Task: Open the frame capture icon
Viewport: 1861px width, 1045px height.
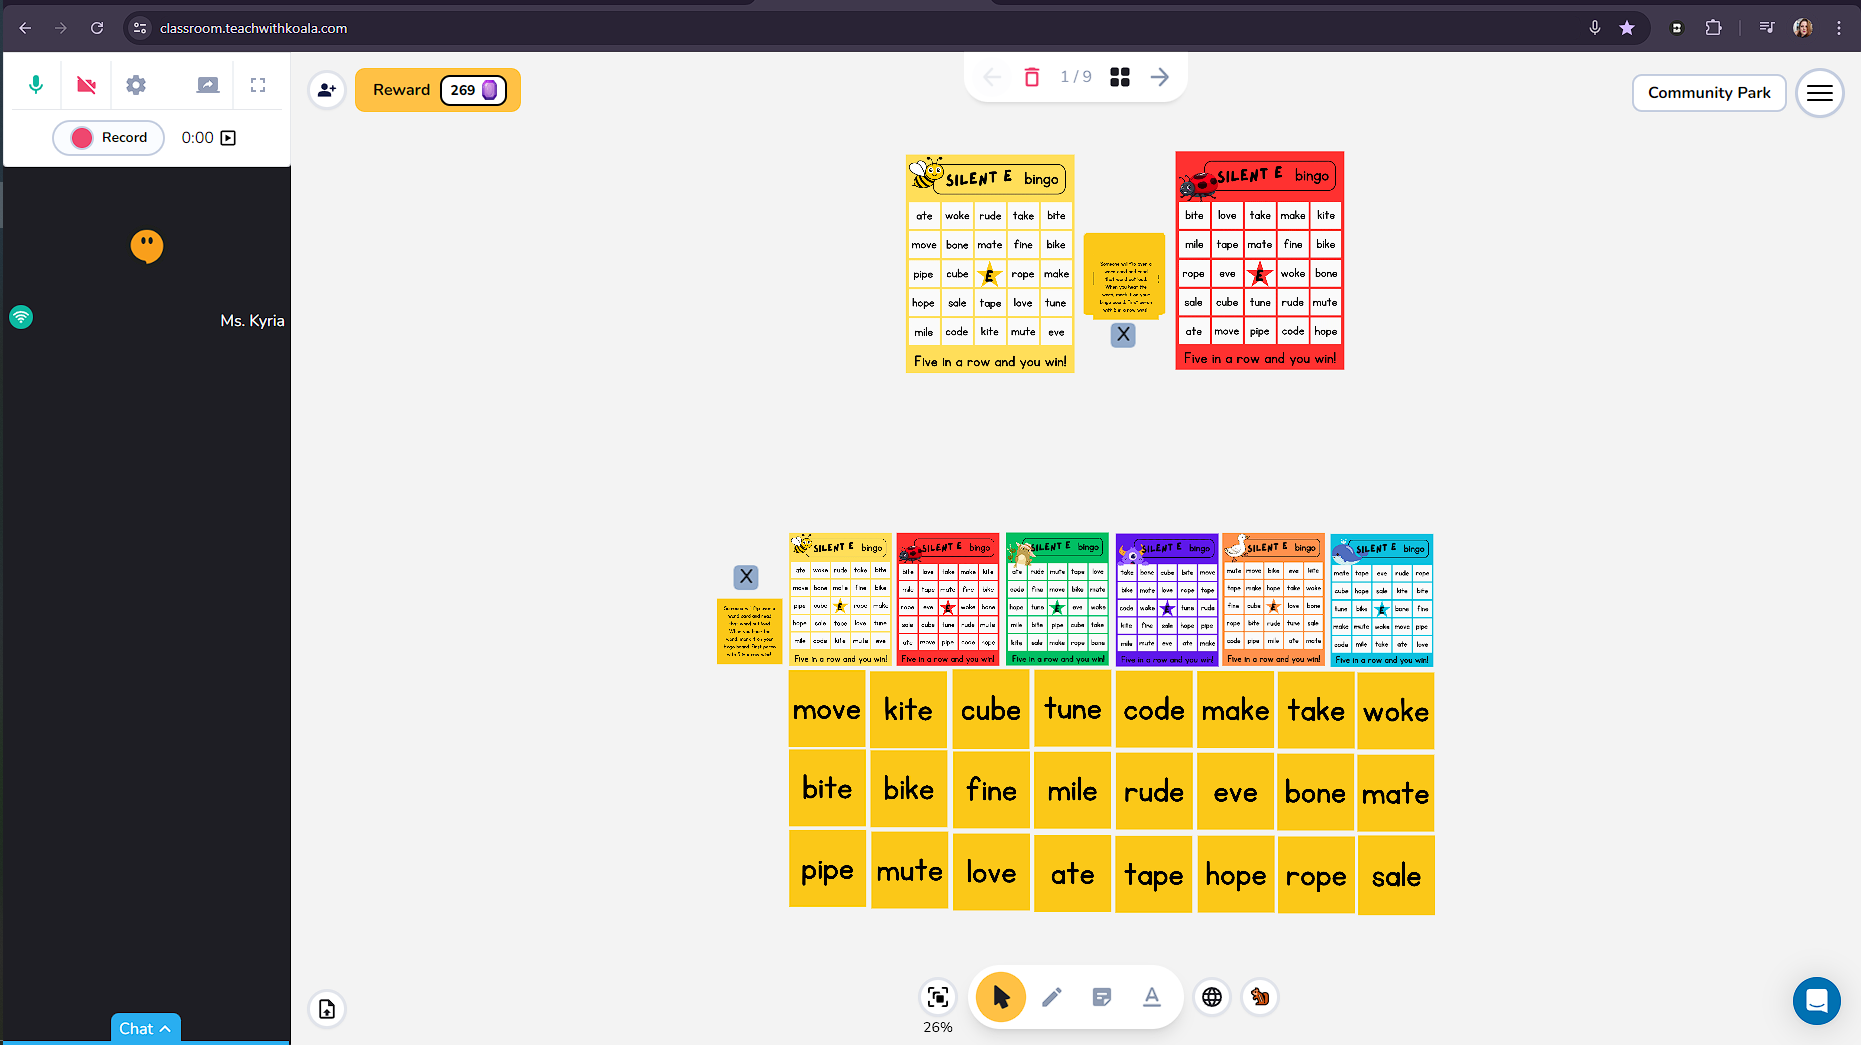Action: pyautogui.click(x=937, y=997)
